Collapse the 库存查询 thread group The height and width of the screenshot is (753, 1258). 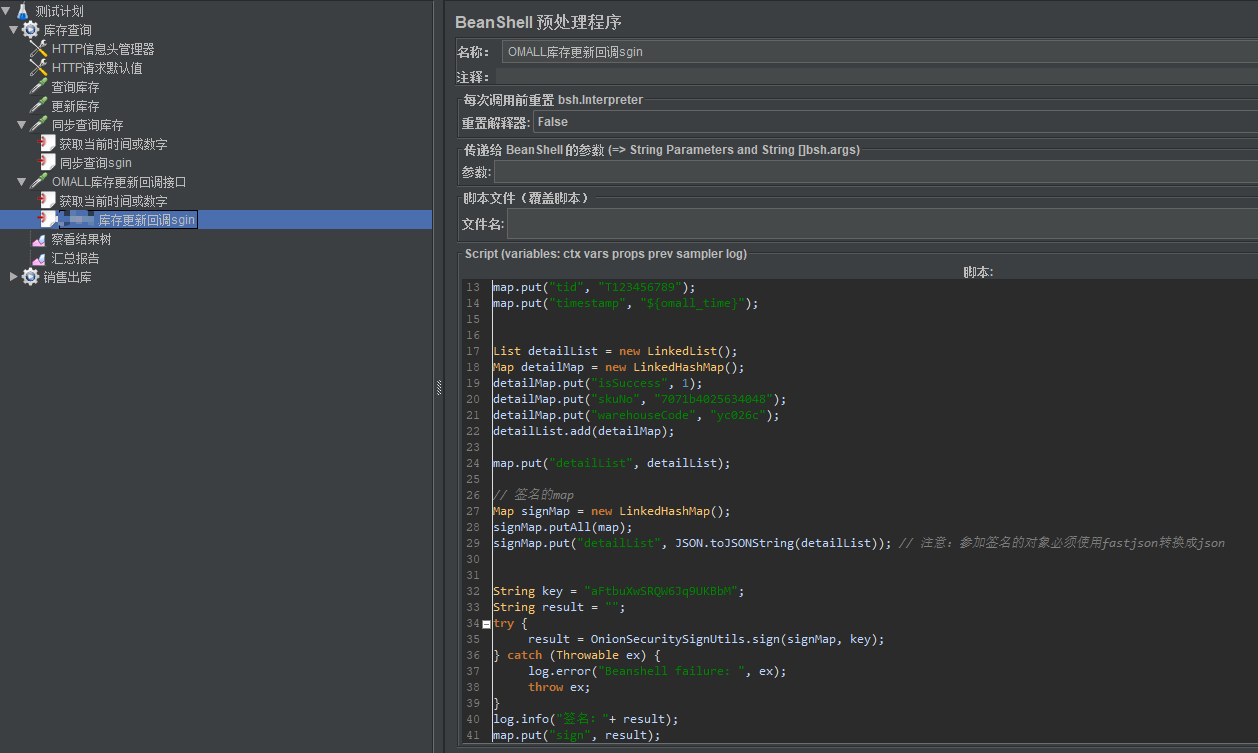[x=13, y=30]
